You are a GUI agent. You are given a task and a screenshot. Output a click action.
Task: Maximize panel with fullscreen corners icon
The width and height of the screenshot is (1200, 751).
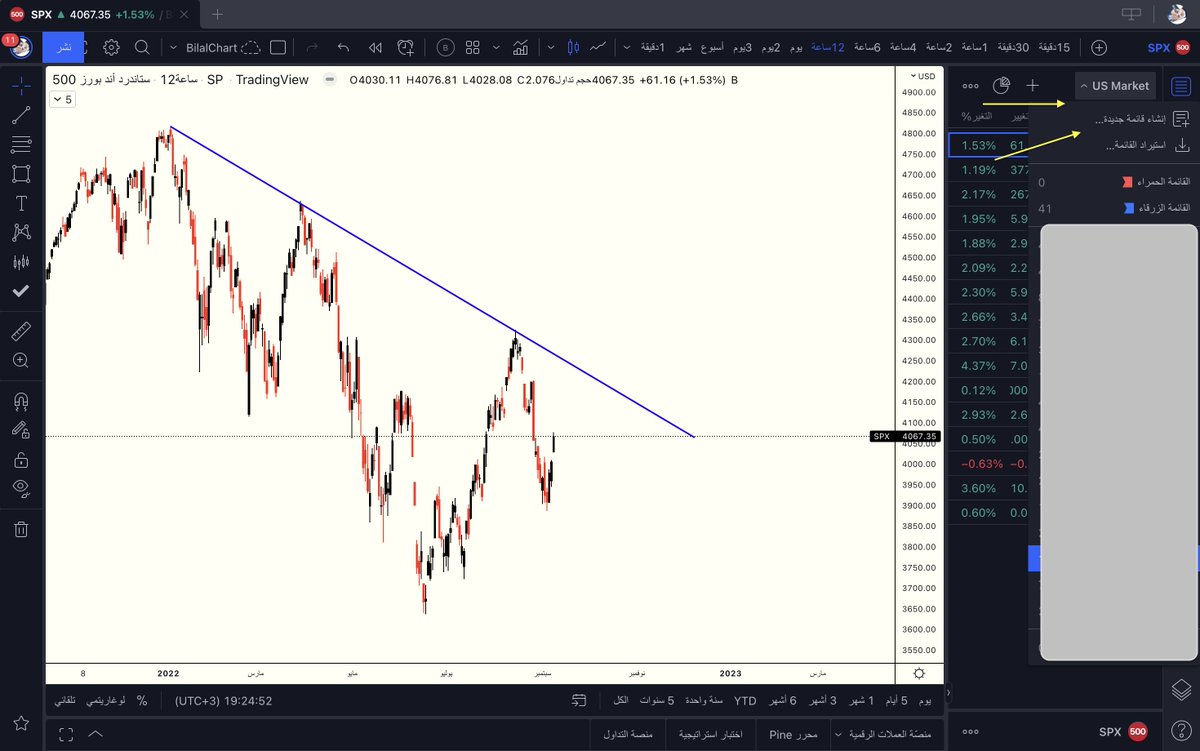66,735
